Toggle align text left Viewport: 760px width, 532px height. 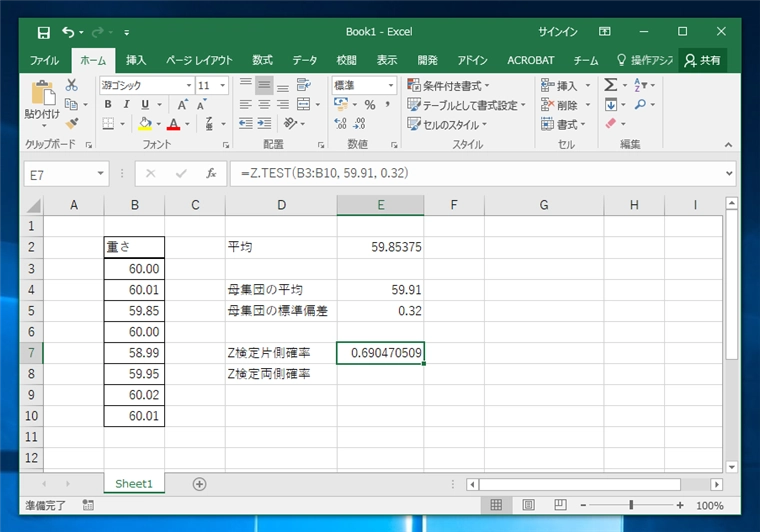click(246, 104)
